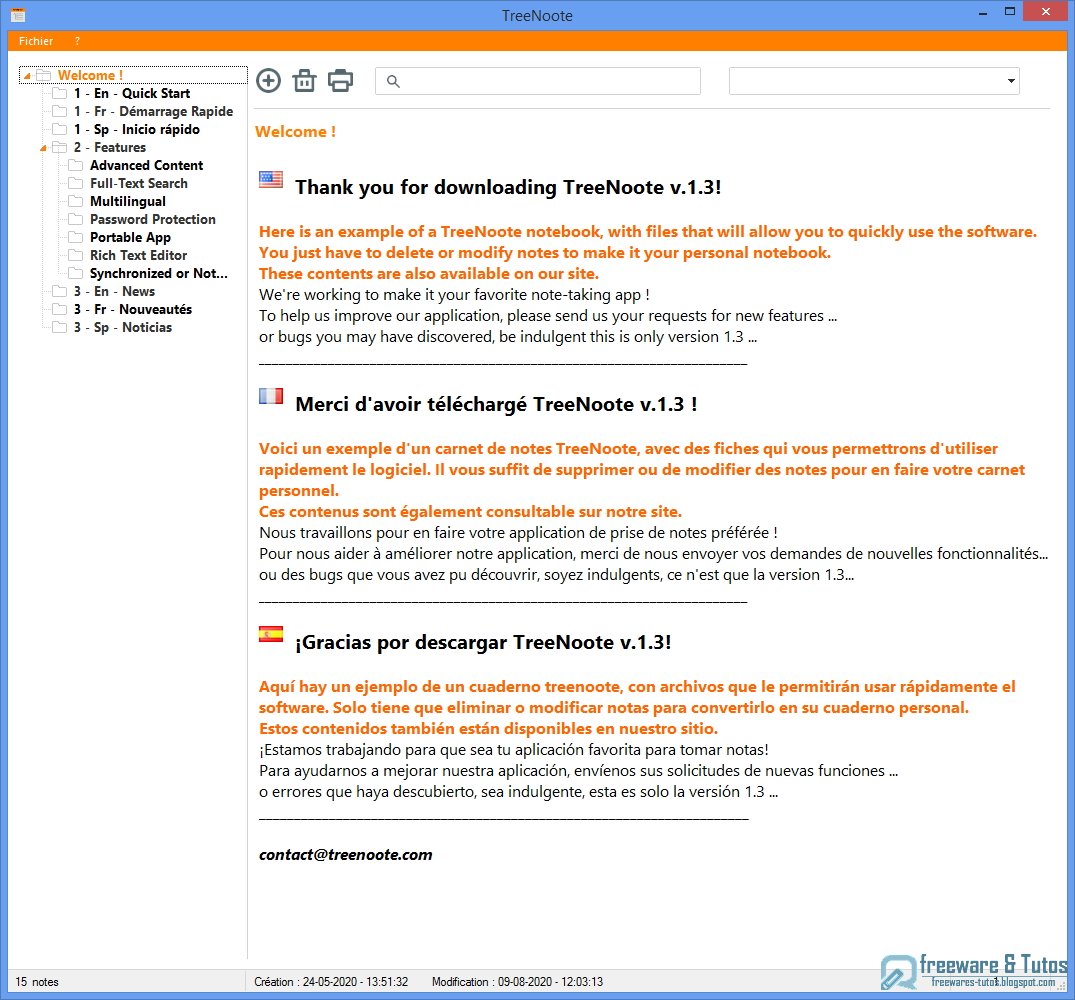Click the orange Welcome ! note title
1075x1000 pixels.
coord(295,132)
